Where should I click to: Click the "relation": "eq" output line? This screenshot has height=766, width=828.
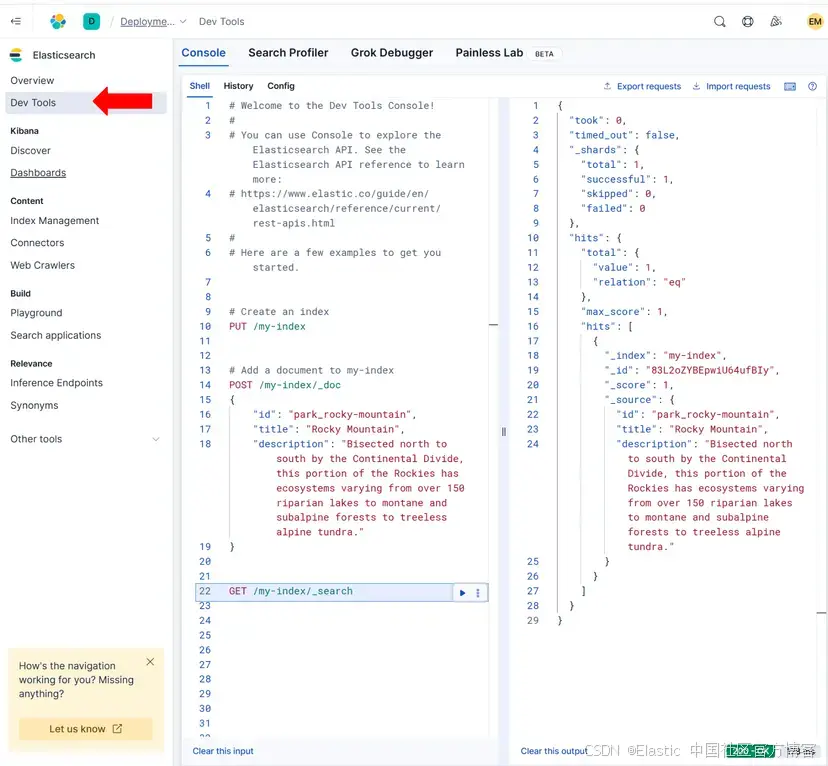pos(639,282)
